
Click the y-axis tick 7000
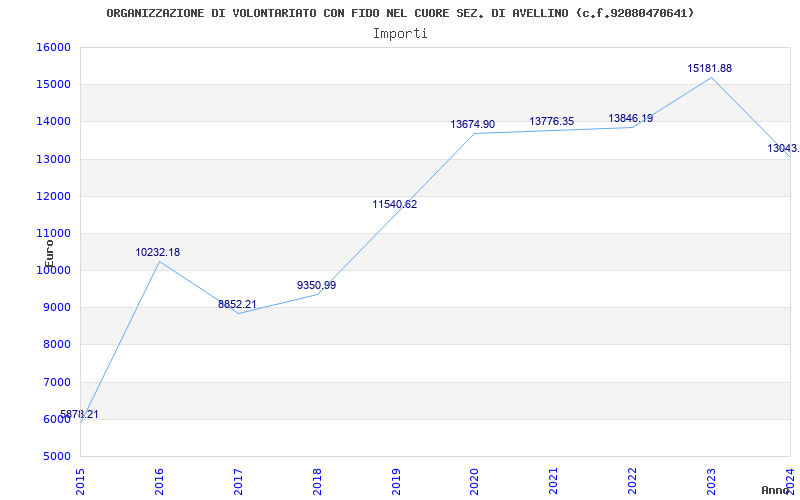pyautogui.click(x=56, y=382)
